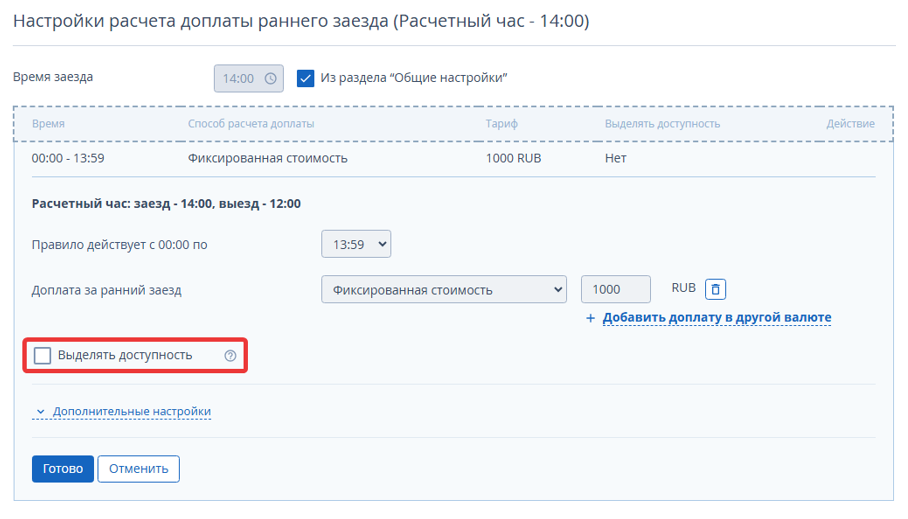Enable the Выделять доступность checkbox

pos(42,356)
